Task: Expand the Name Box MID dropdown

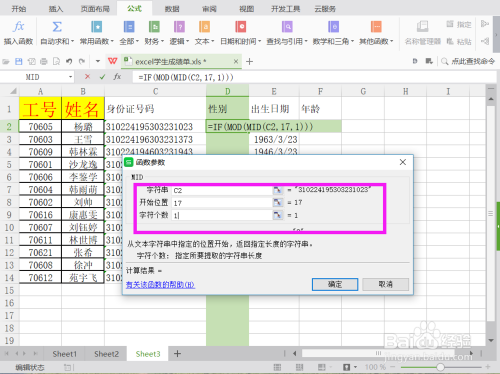Action: (x=70, y=77)
